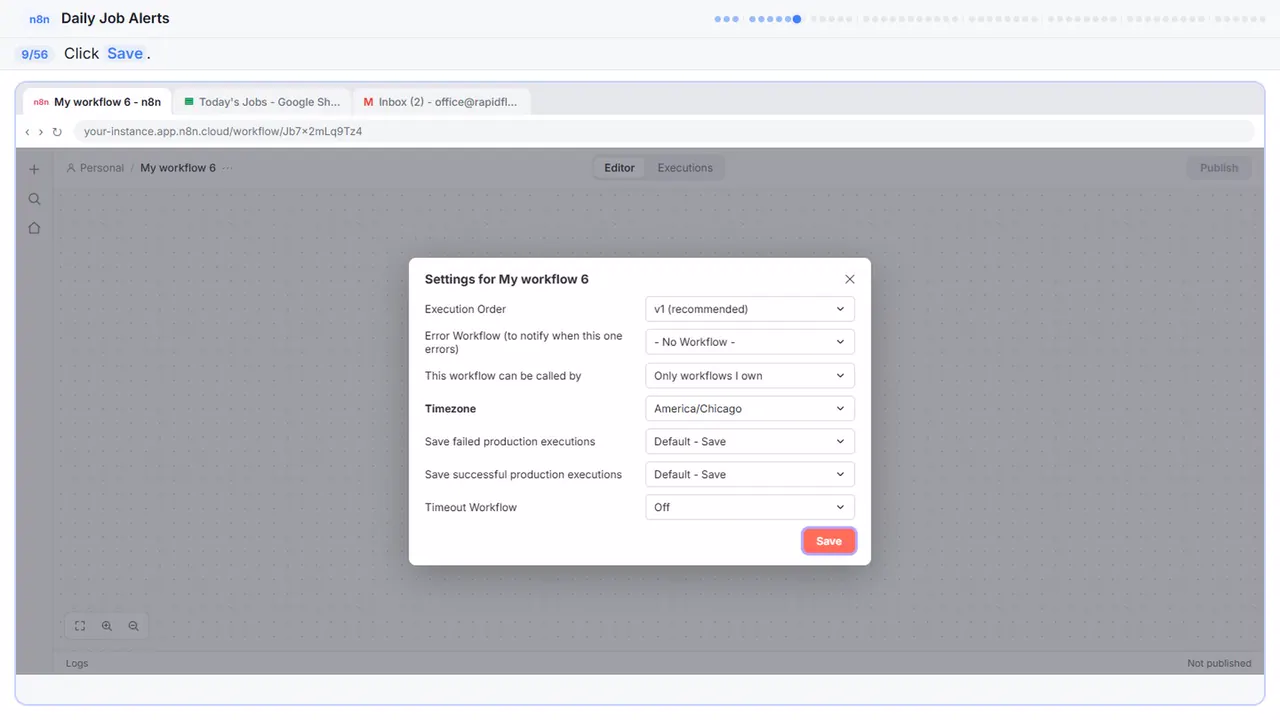Screen dimensions: 1280x720
Task: Open the Personal breadcrumb link
Action: (95, 168)
